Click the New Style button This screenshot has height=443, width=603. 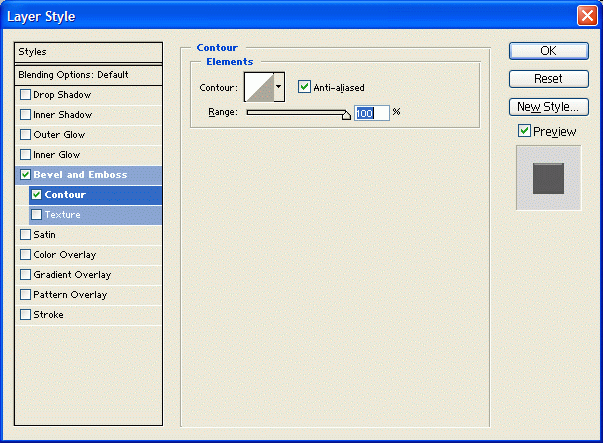(547, 106)
